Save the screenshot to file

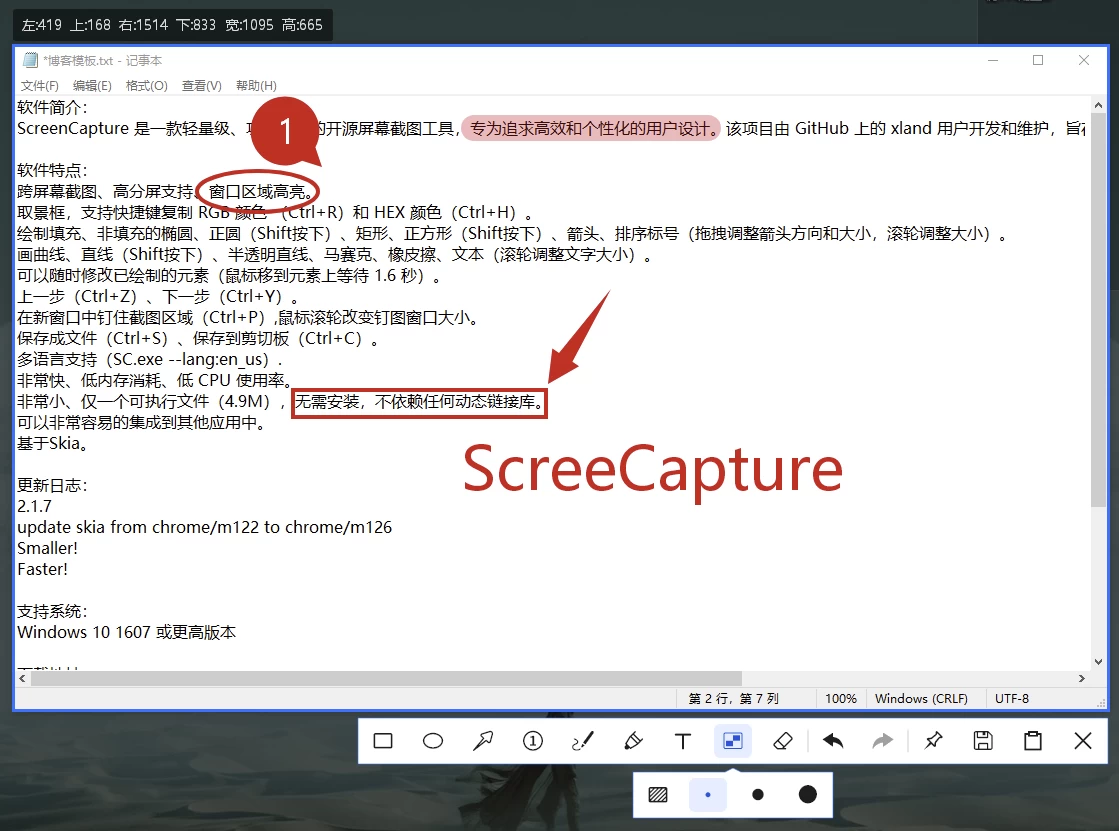tap(983, 741)
